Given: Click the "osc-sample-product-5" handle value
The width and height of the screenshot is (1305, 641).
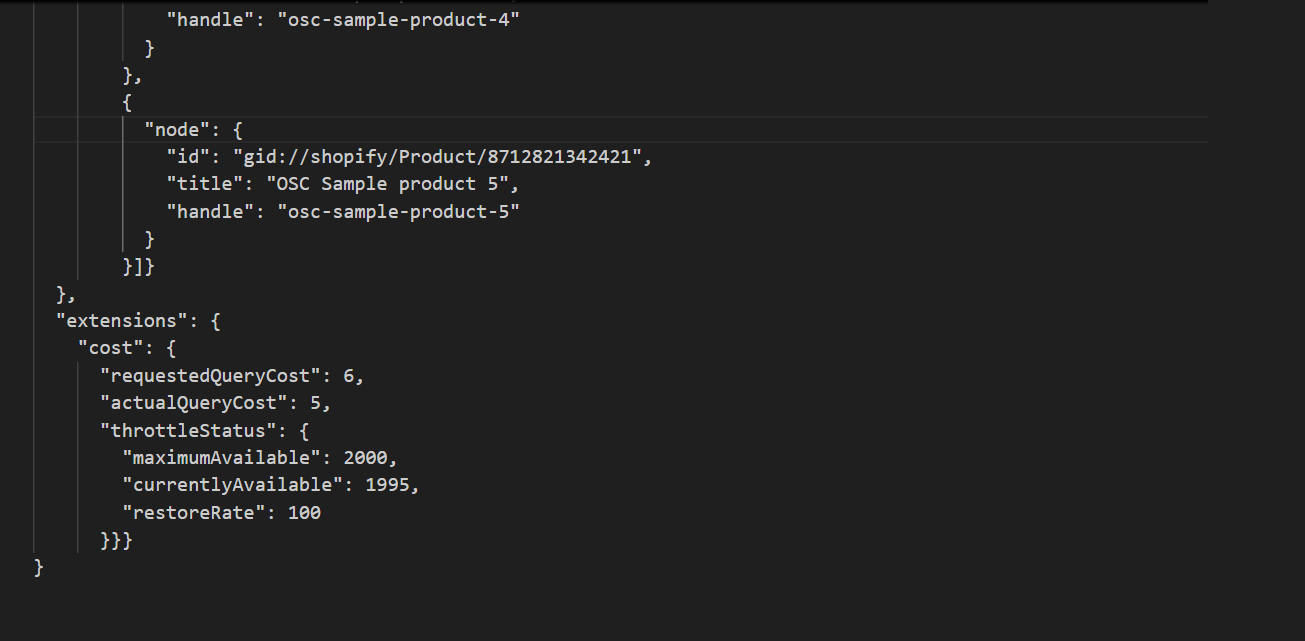Looking at the screenshot, I should 399,211.
